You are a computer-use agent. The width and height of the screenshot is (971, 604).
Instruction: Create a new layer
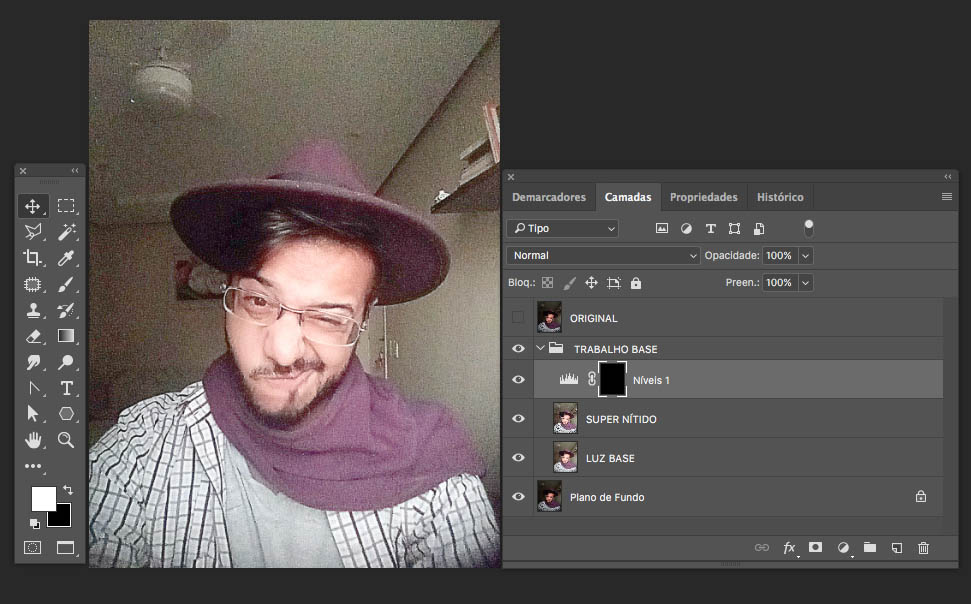(896, 547)
